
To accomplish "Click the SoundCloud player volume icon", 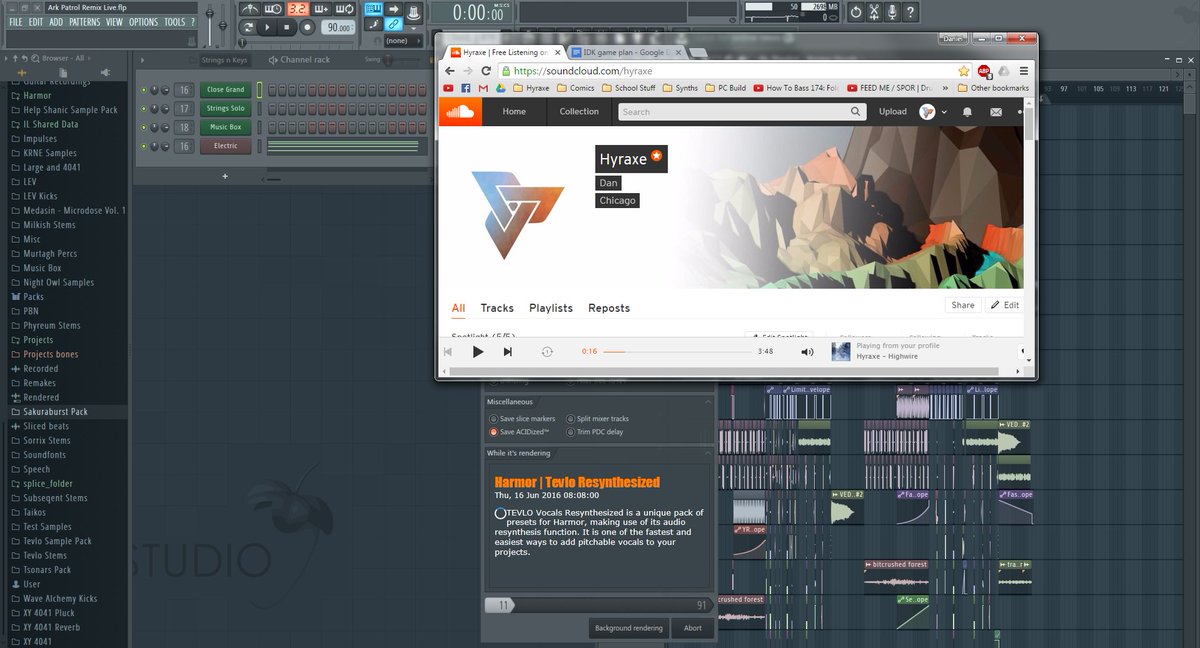I will tap(806, 352).
